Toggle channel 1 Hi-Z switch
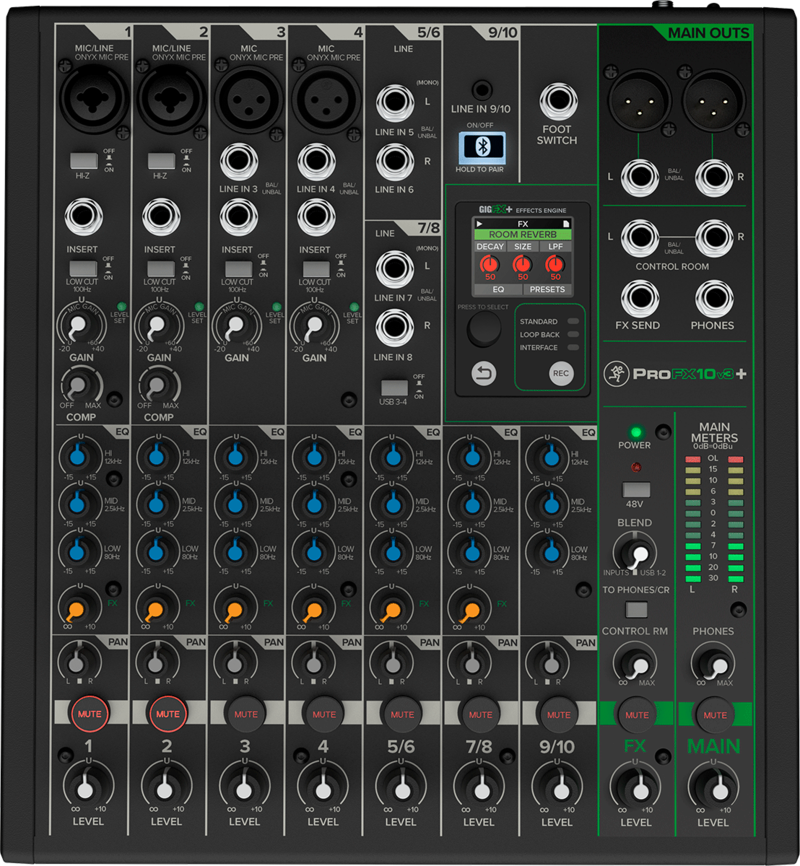This screenshot has height=866, width=800. [x=82, y=159]
